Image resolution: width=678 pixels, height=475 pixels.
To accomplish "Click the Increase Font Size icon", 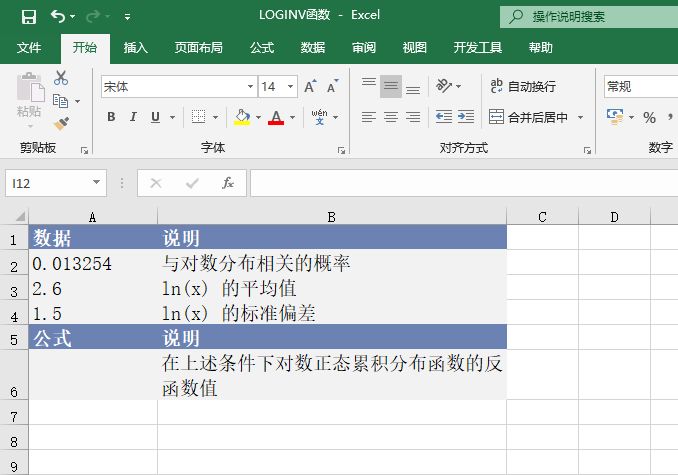I will click(310, 87).
